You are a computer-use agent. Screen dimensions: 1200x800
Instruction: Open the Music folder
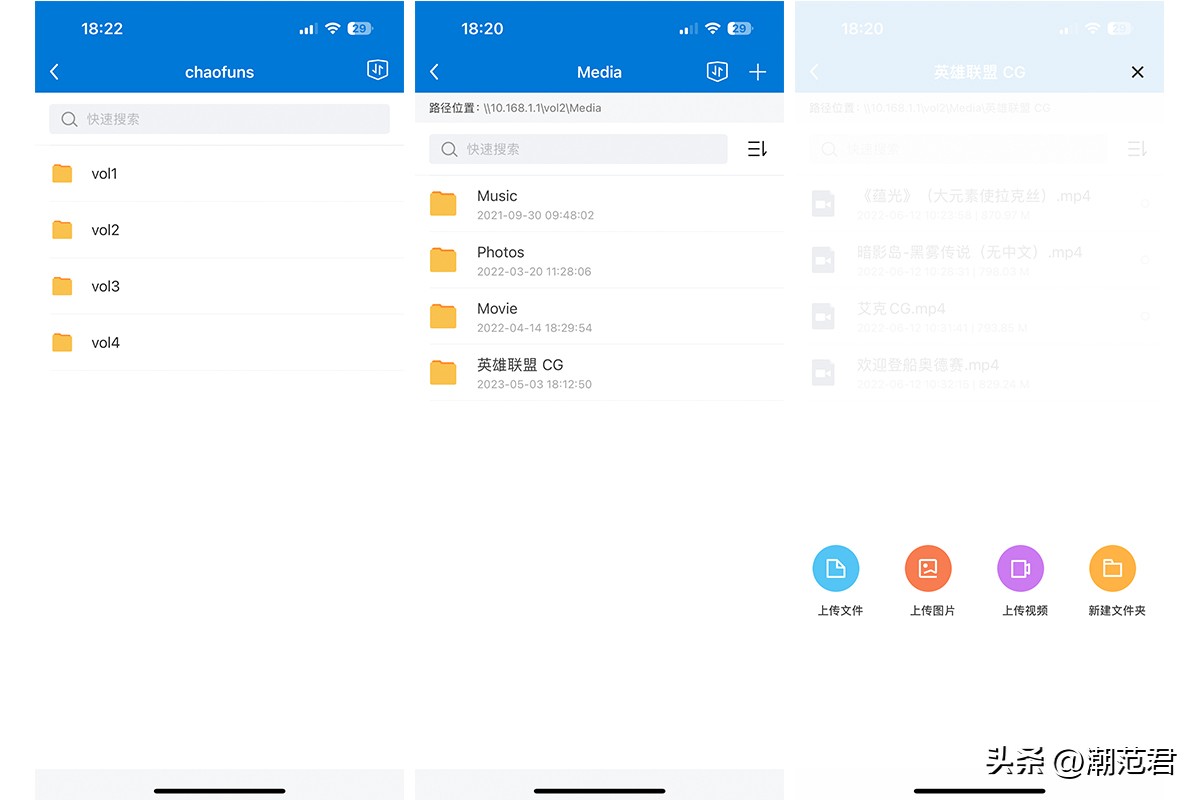(x=497, y=204)
